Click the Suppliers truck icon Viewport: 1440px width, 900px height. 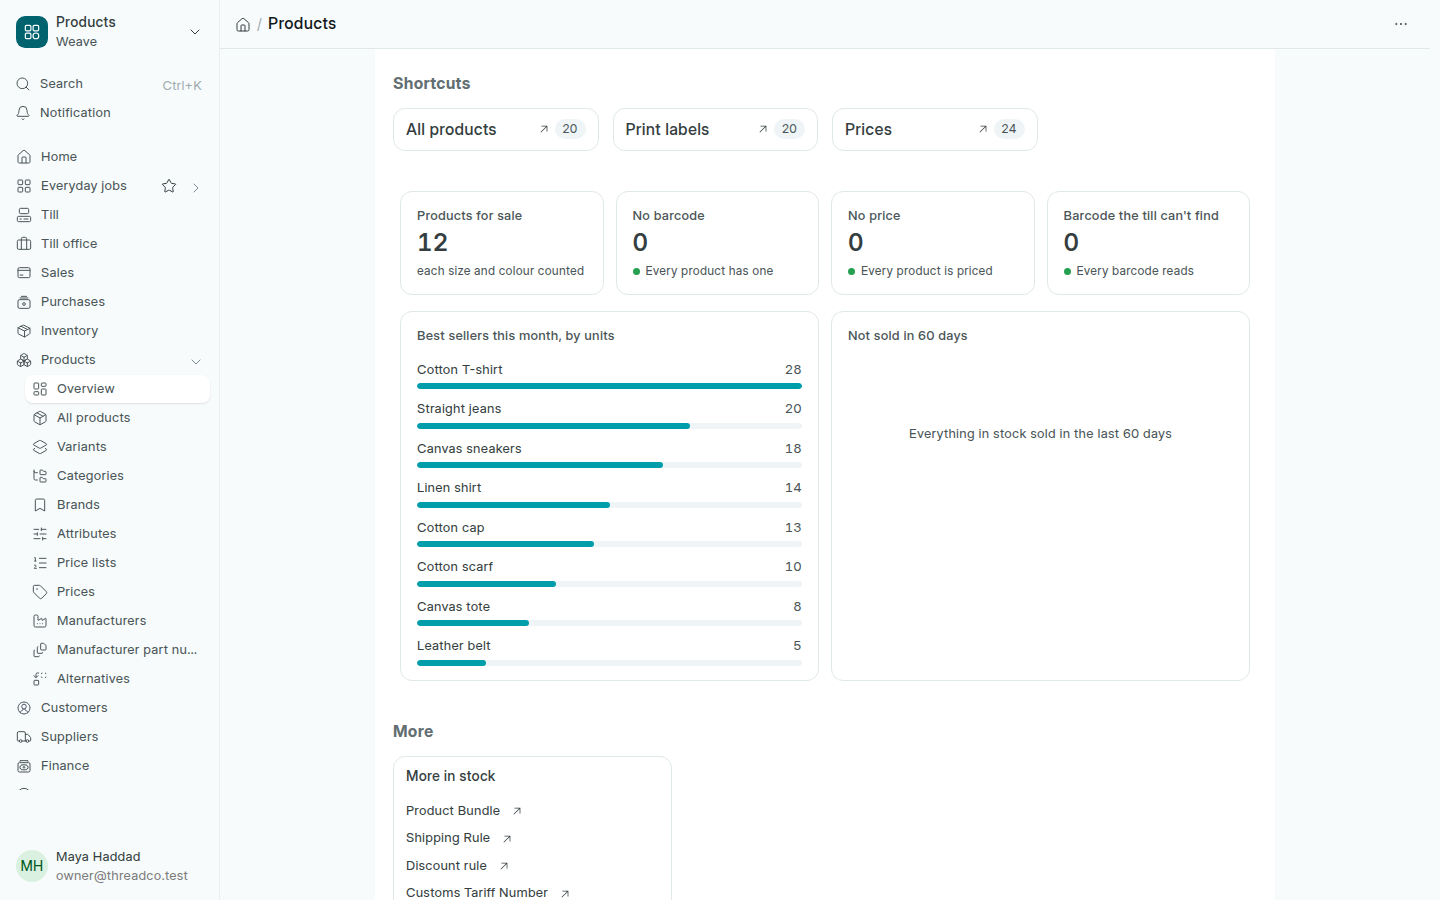[24, 737]
